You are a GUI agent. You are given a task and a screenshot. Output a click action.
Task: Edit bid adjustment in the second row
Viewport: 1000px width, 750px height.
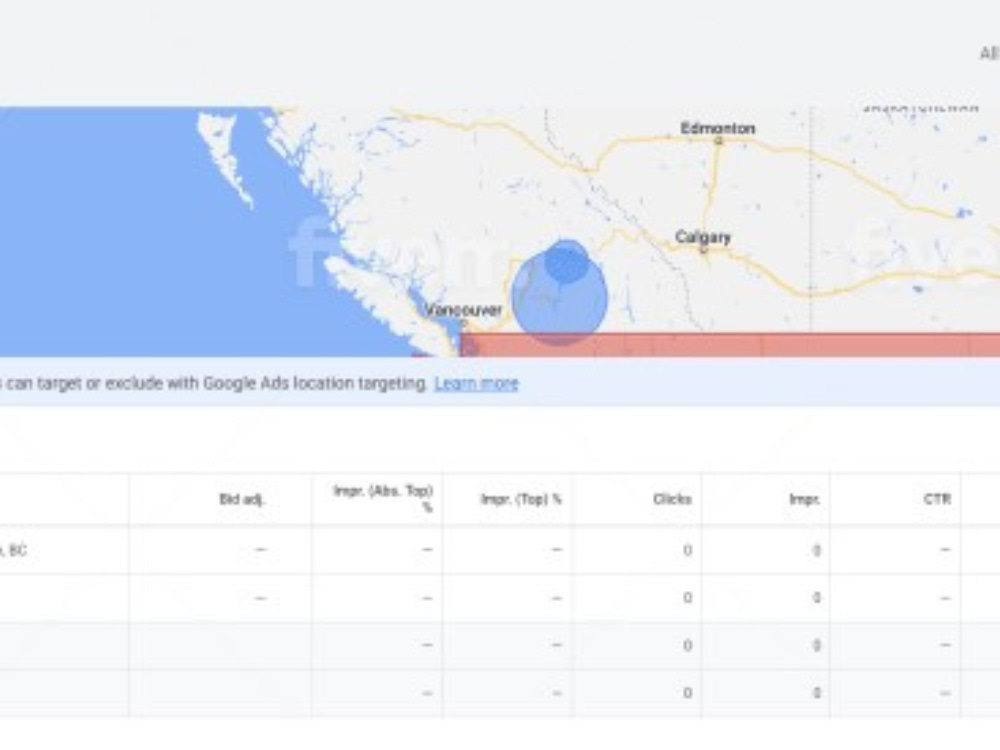point(260,598)
